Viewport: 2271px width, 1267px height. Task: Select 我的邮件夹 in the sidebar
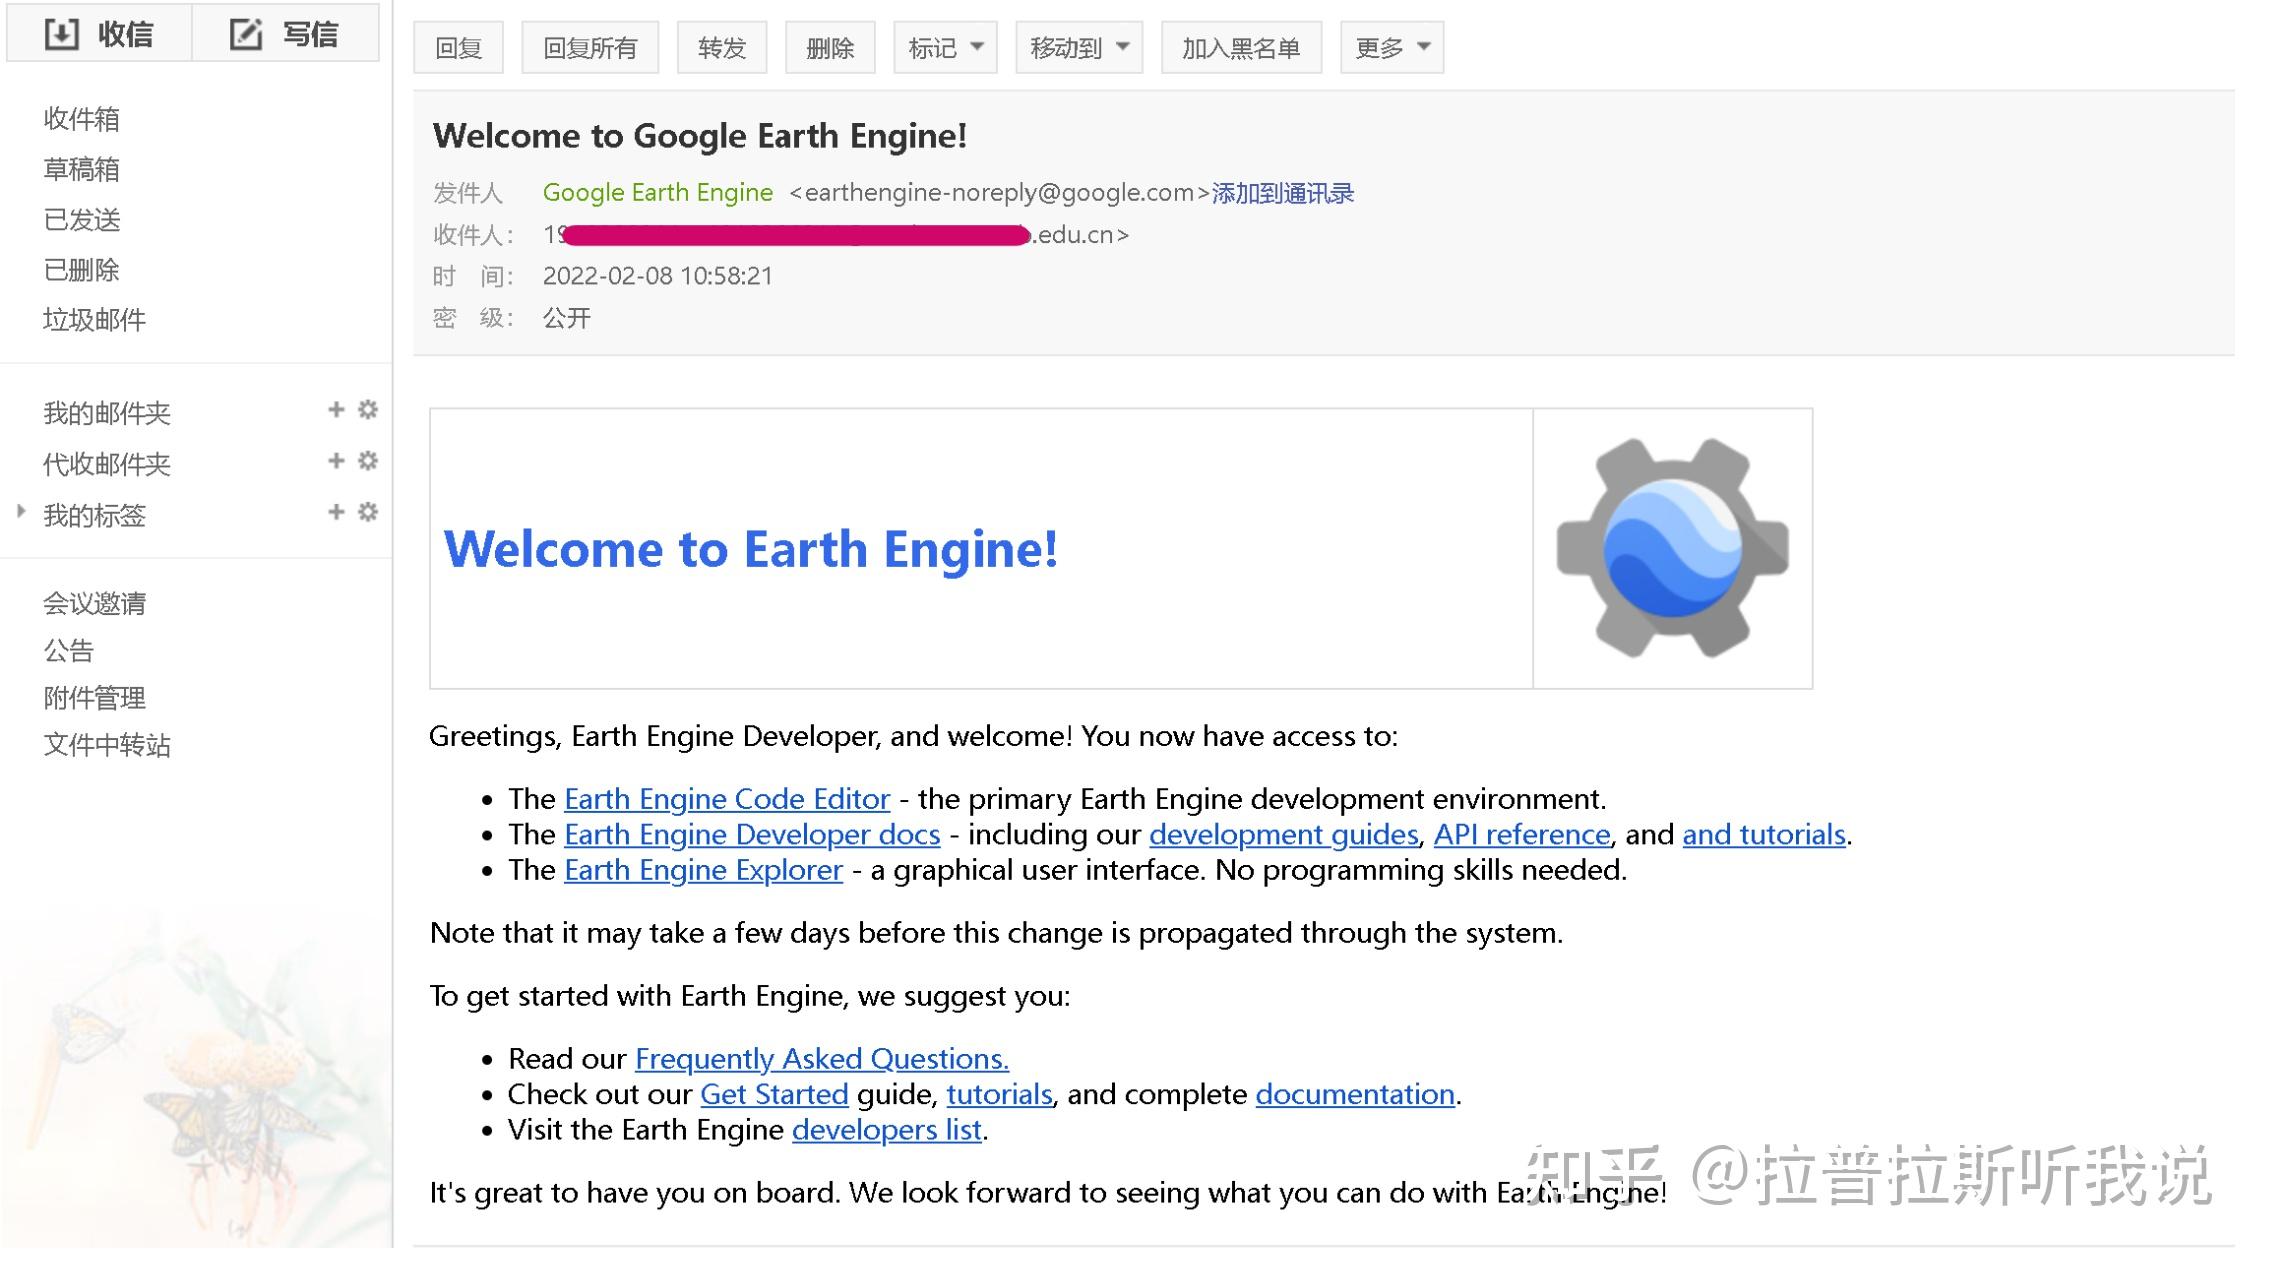[x=107, y=413]
